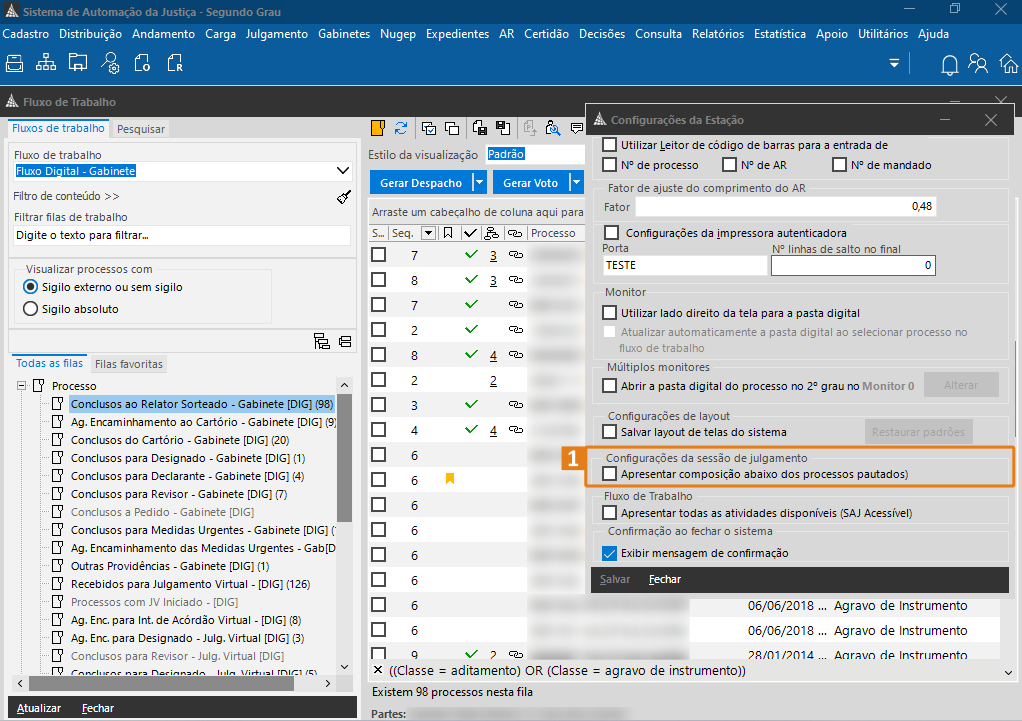Click Fechar in Configurações da Estação window
Viewport: 1022px width, 721px height.
tap(665, 579)
